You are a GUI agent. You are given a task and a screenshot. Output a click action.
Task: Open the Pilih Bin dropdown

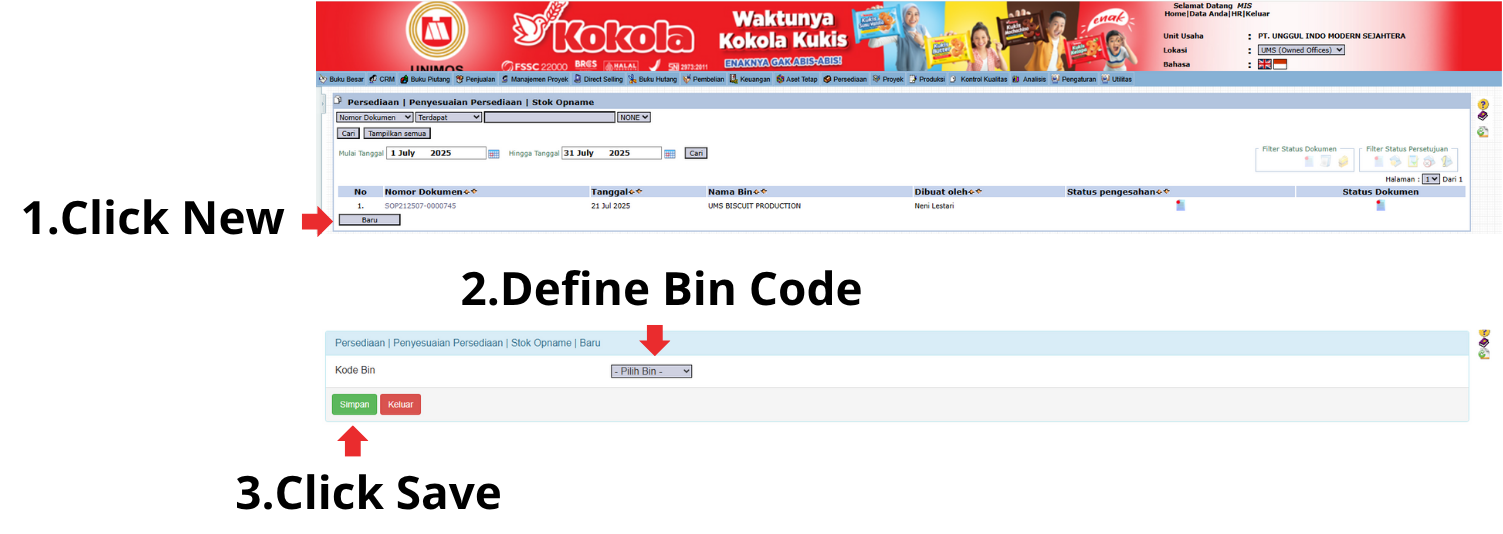click(x=651, y=371)
